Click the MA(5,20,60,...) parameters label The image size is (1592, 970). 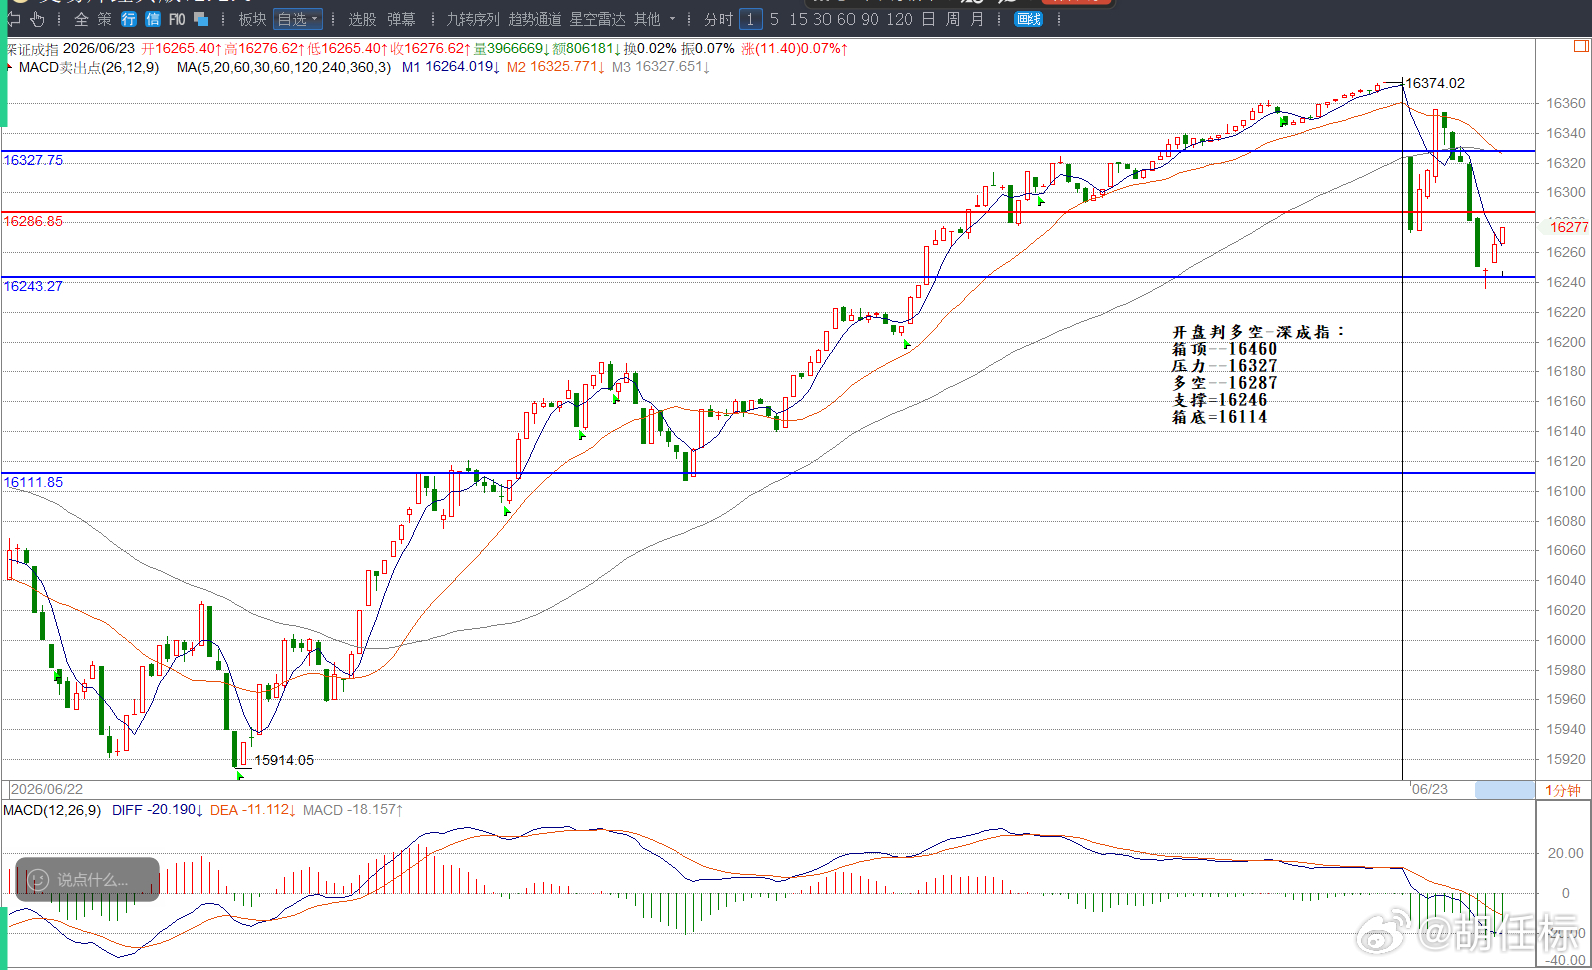pyautogui.click(x=284, y=67)
